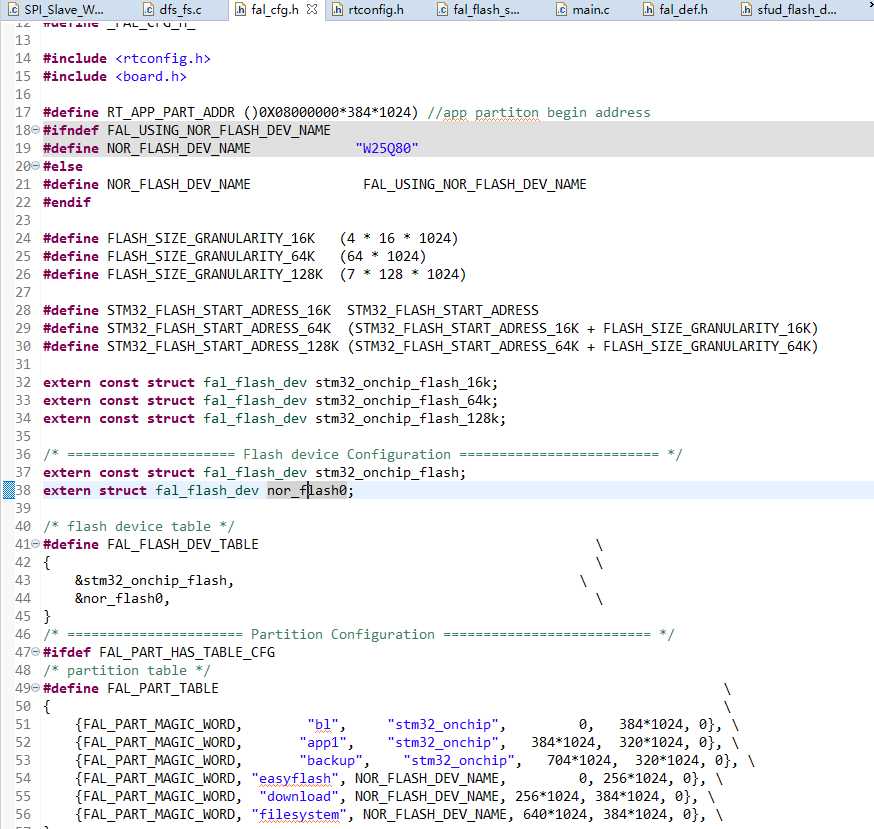Switch to the SPI_Slave_W... editor tab
The image size is (874, 829).
56,9
